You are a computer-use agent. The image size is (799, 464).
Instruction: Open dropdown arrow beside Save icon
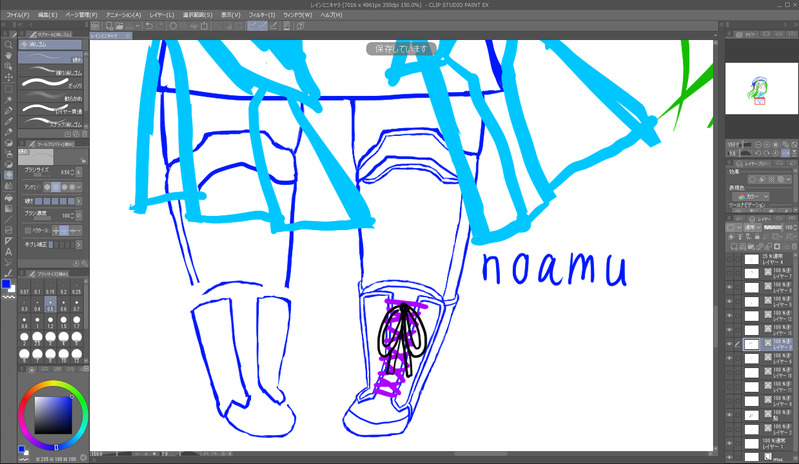tap(138, 25)
